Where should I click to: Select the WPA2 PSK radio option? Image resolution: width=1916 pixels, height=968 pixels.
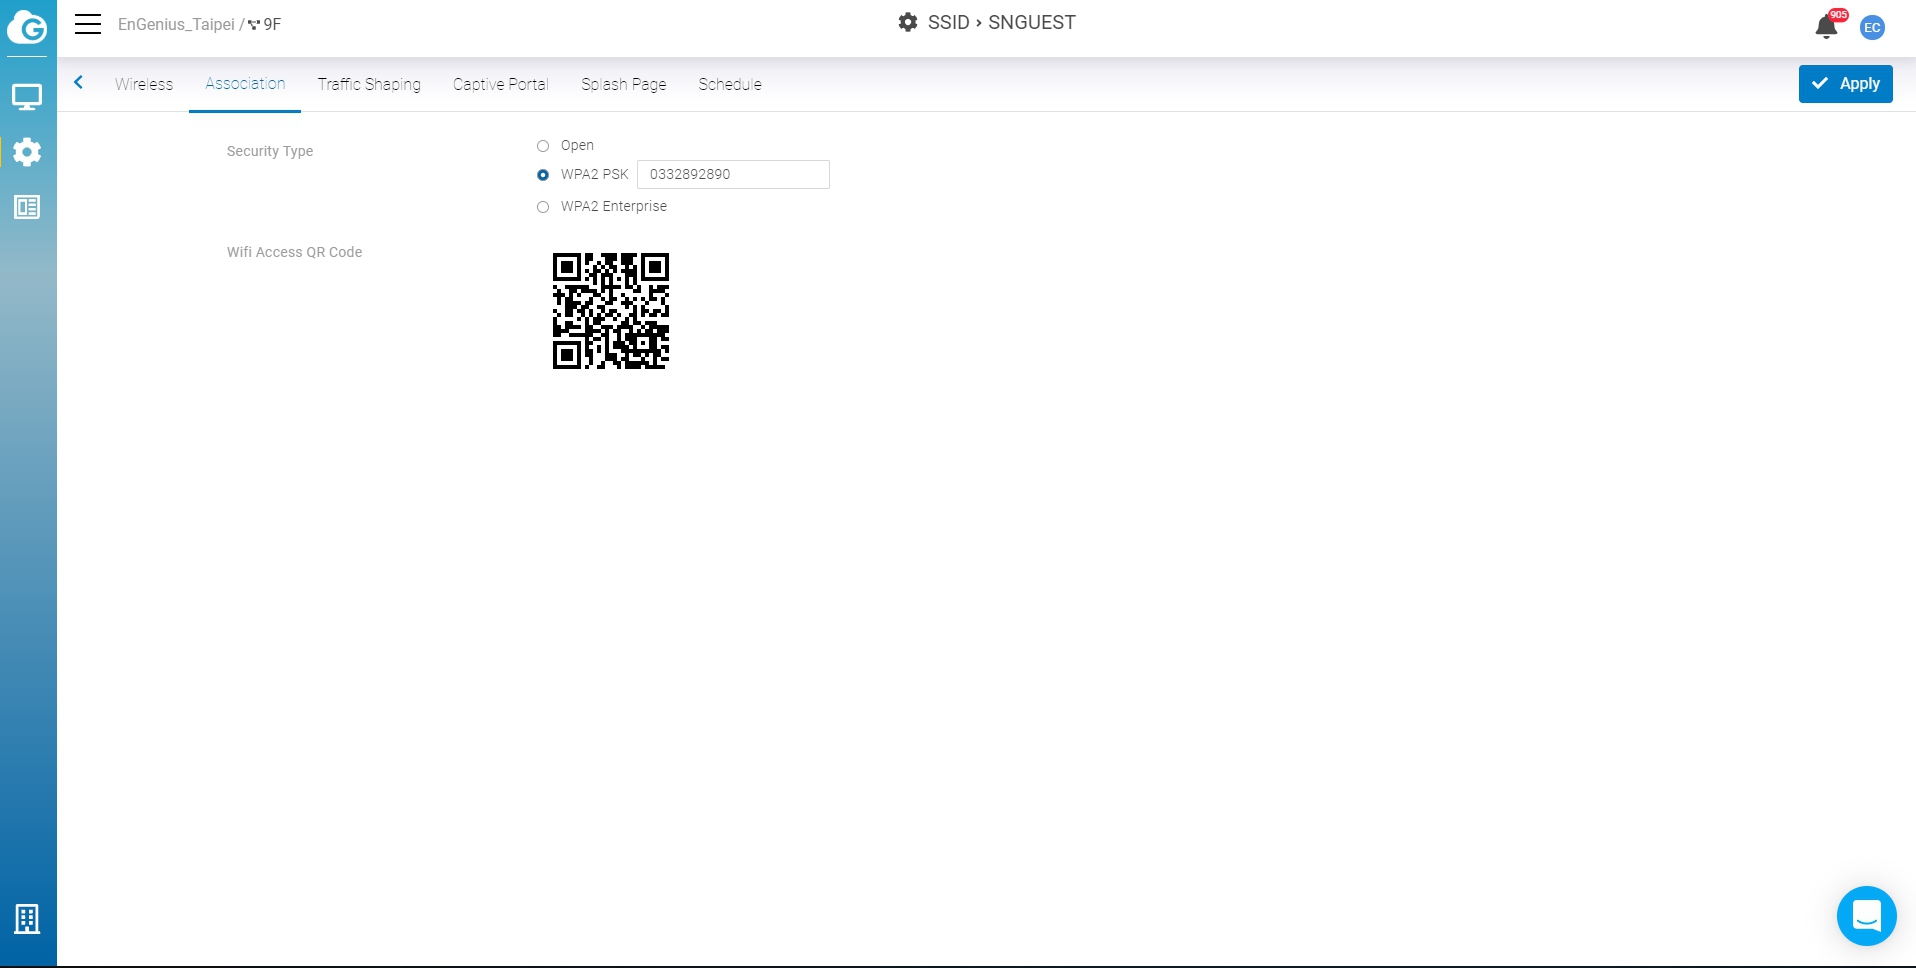point(543,175)
